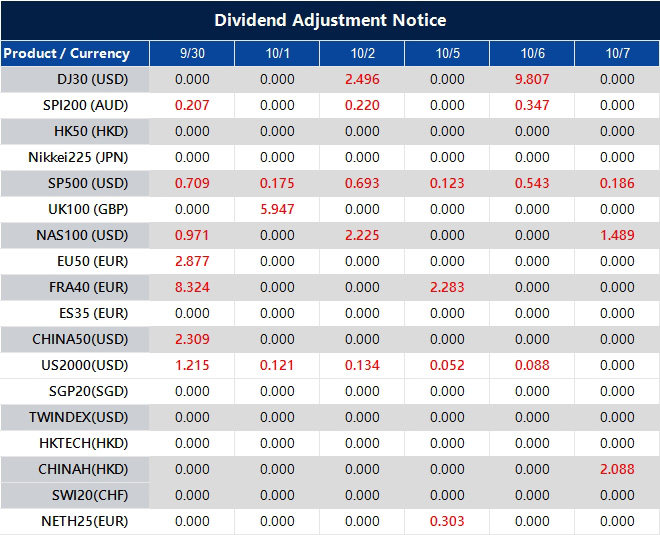Select US2000 value 0.121
Viewport: 660px width, 535px height.
click(x=277, y=365)
